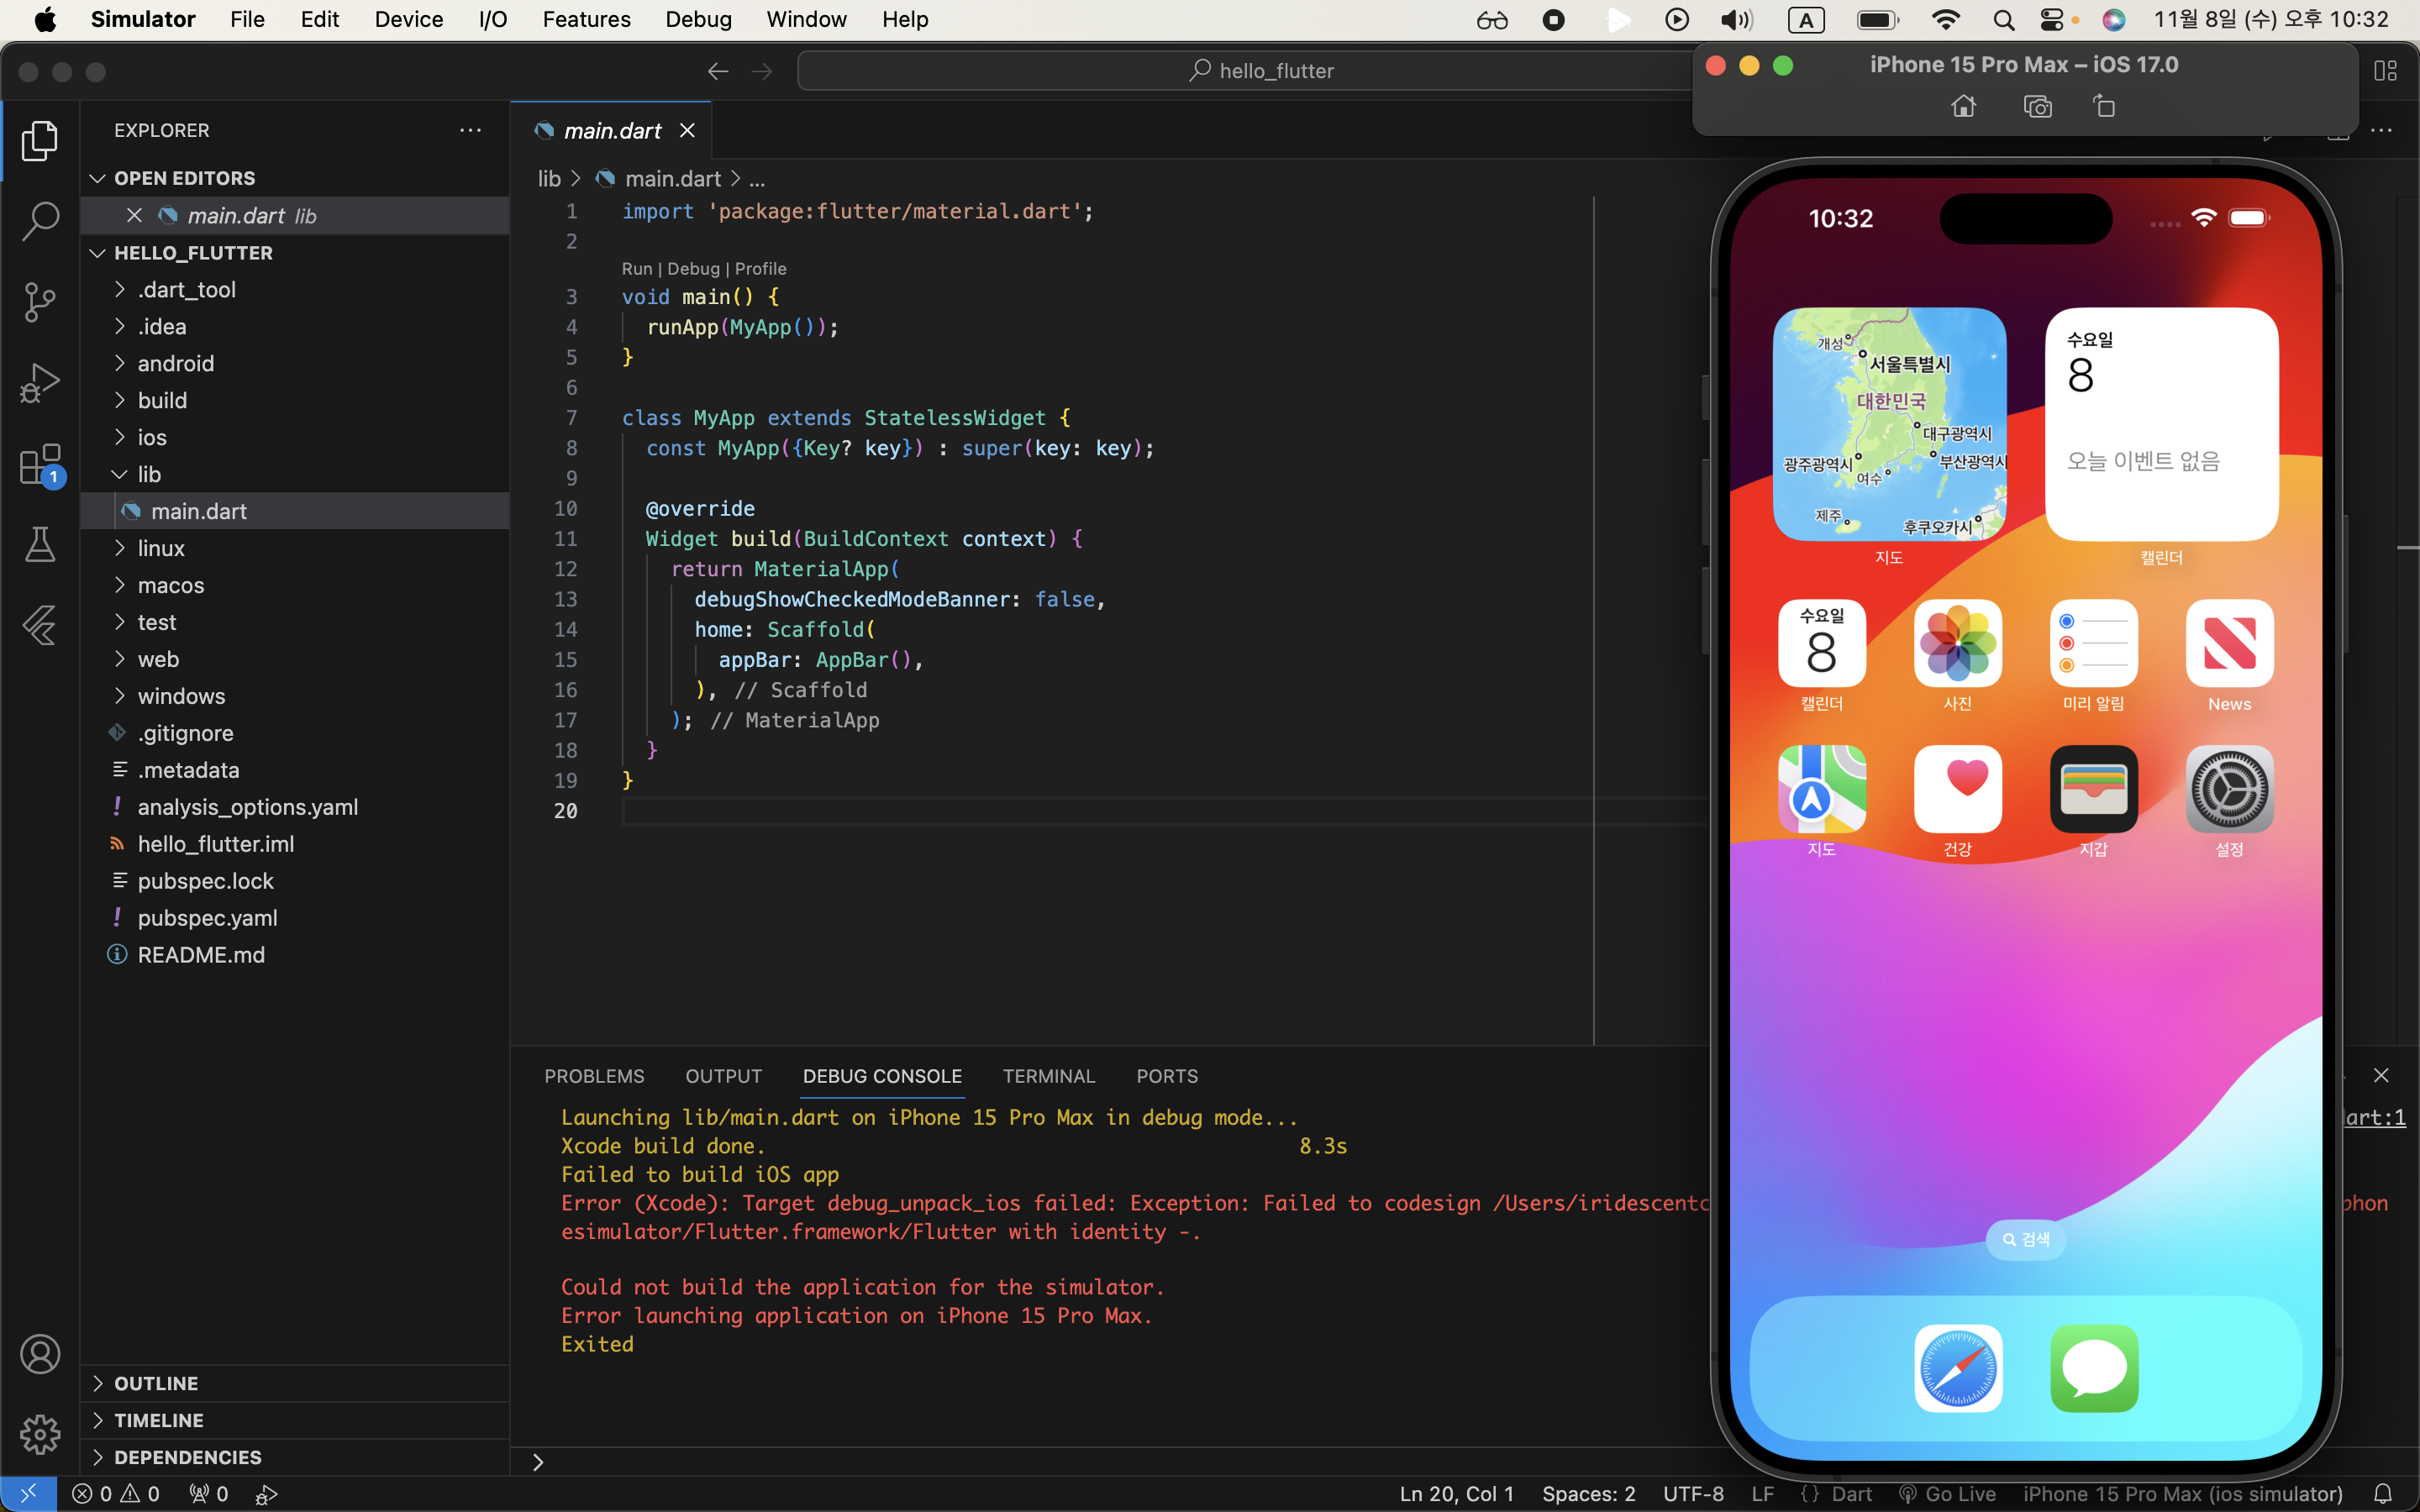Take a Simulator screenshot
This screenshot has height=1512, width=2420.
pyautogui.click(x=2037, y=106)
